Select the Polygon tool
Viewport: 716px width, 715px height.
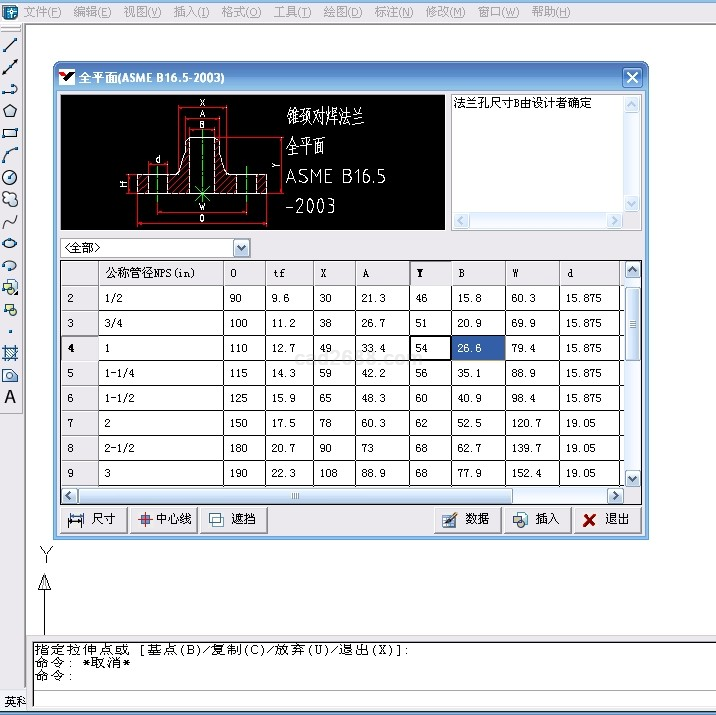pos(10,111)
